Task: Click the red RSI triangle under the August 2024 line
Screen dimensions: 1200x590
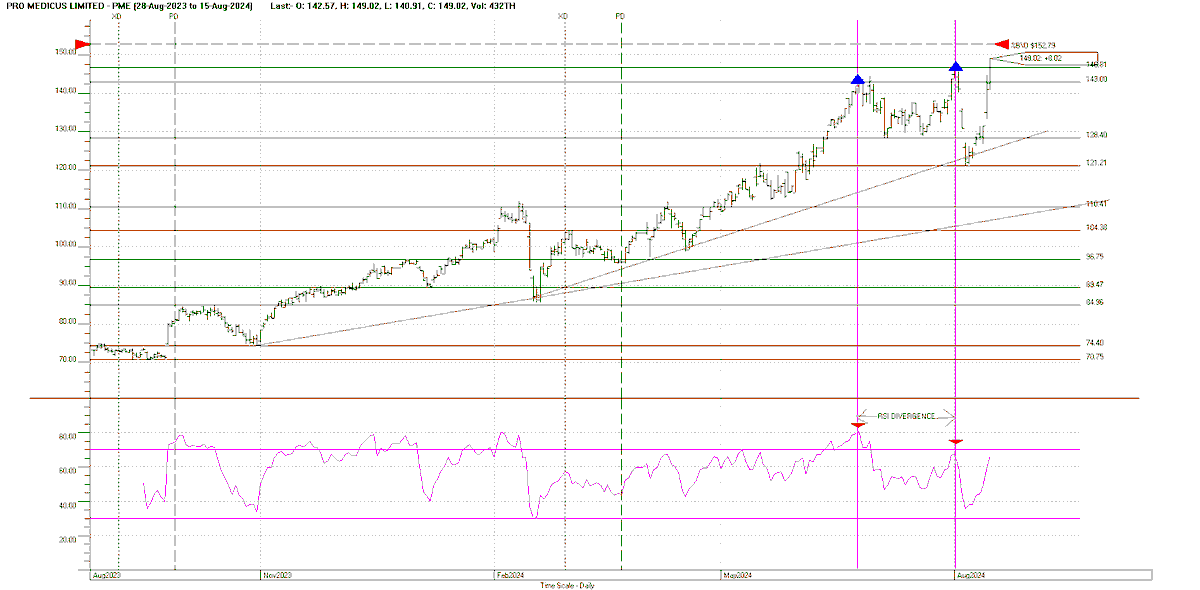Action: click(x=956, y=441)
